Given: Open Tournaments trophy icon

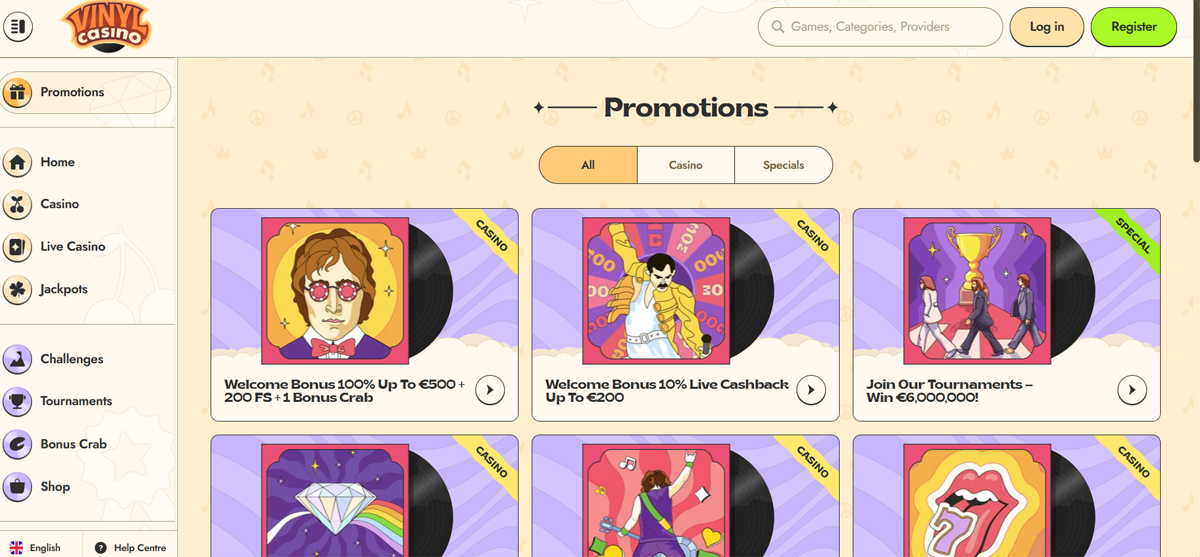Looking at the screenshot, I should (17, 402).
